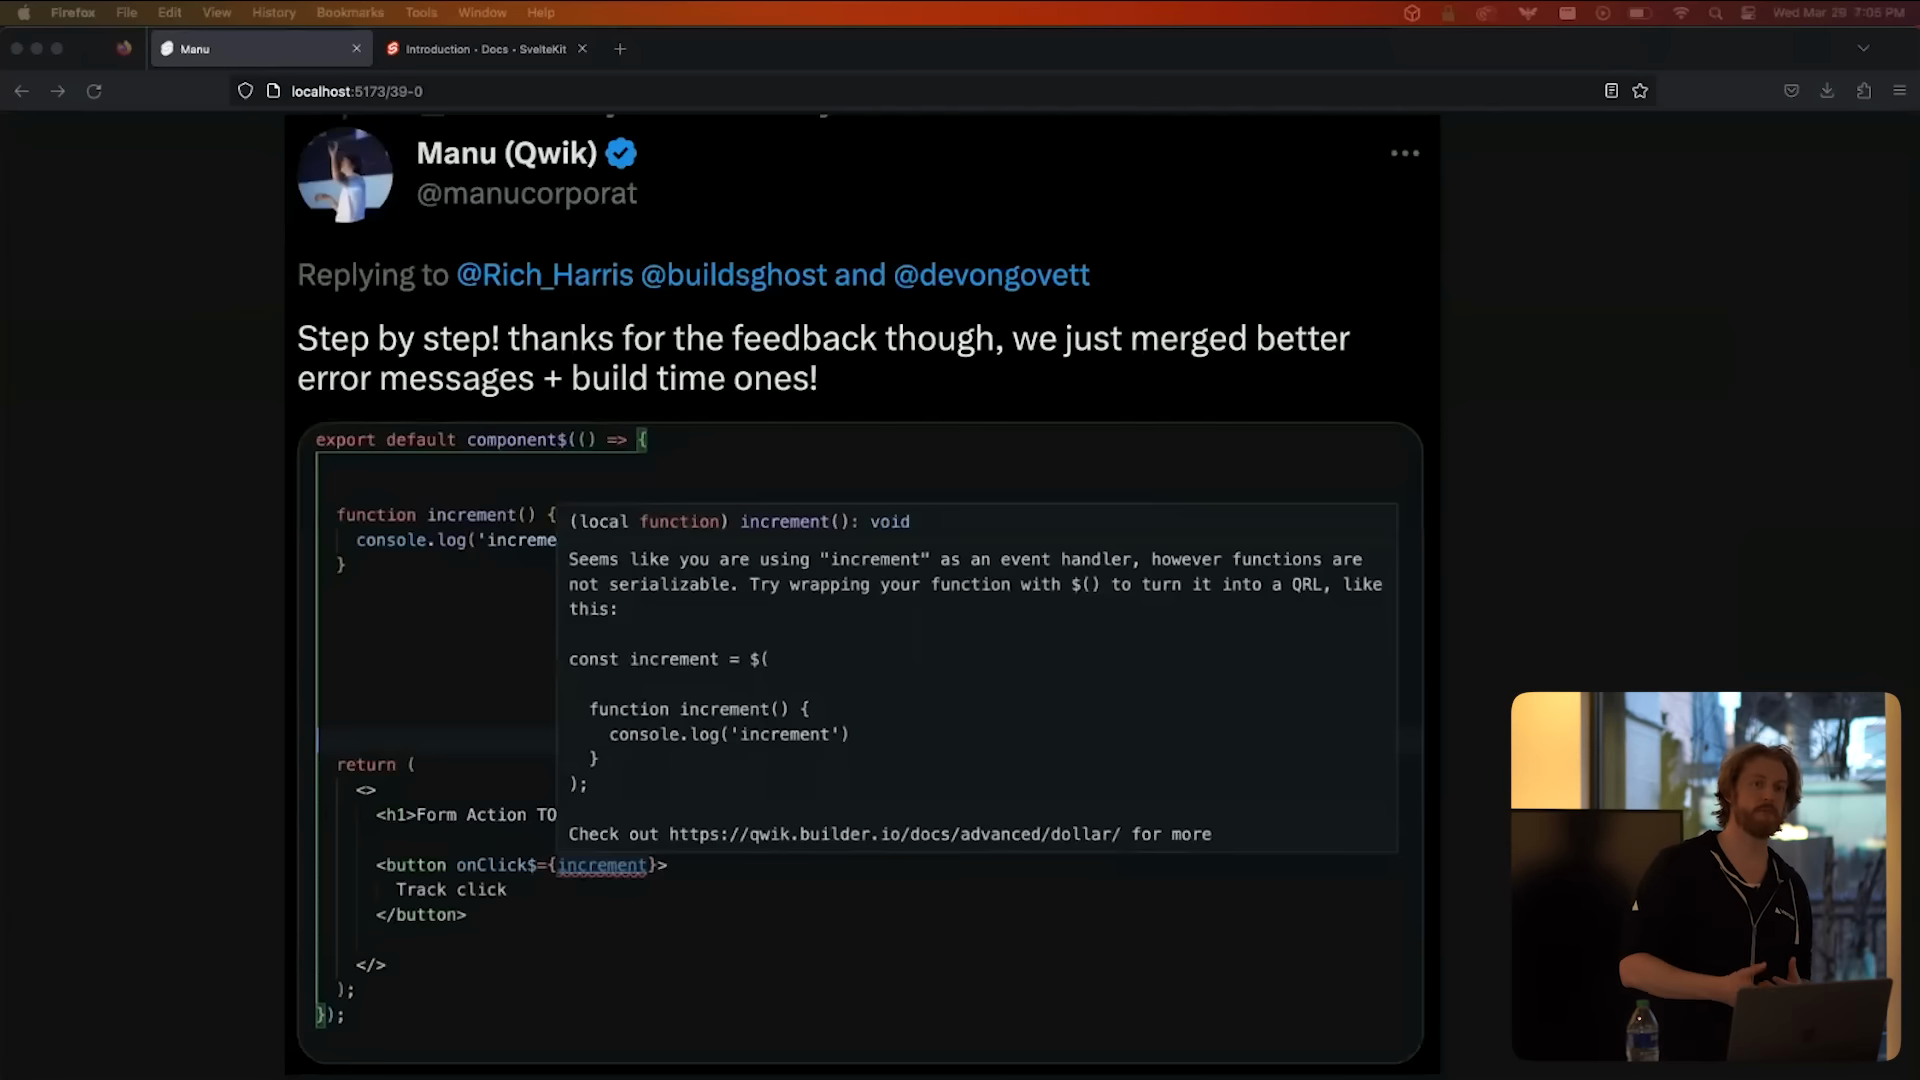The width and height of the screenshot is (1920, 1080).
Task: Go back one page
Action: pos(22,91)
